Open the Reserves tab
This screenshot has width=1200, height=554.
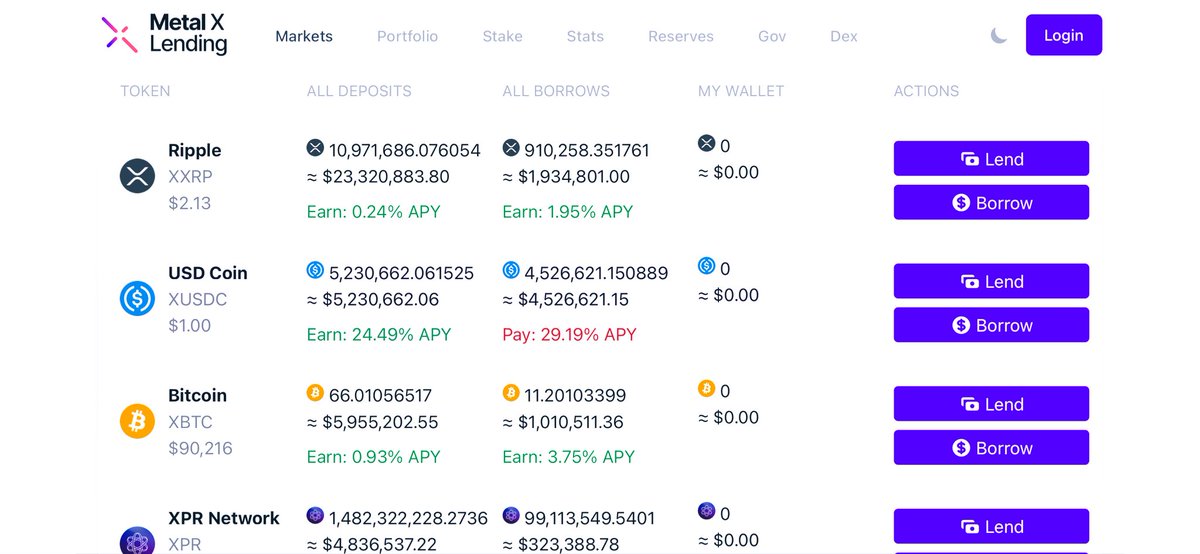(681, 36)
